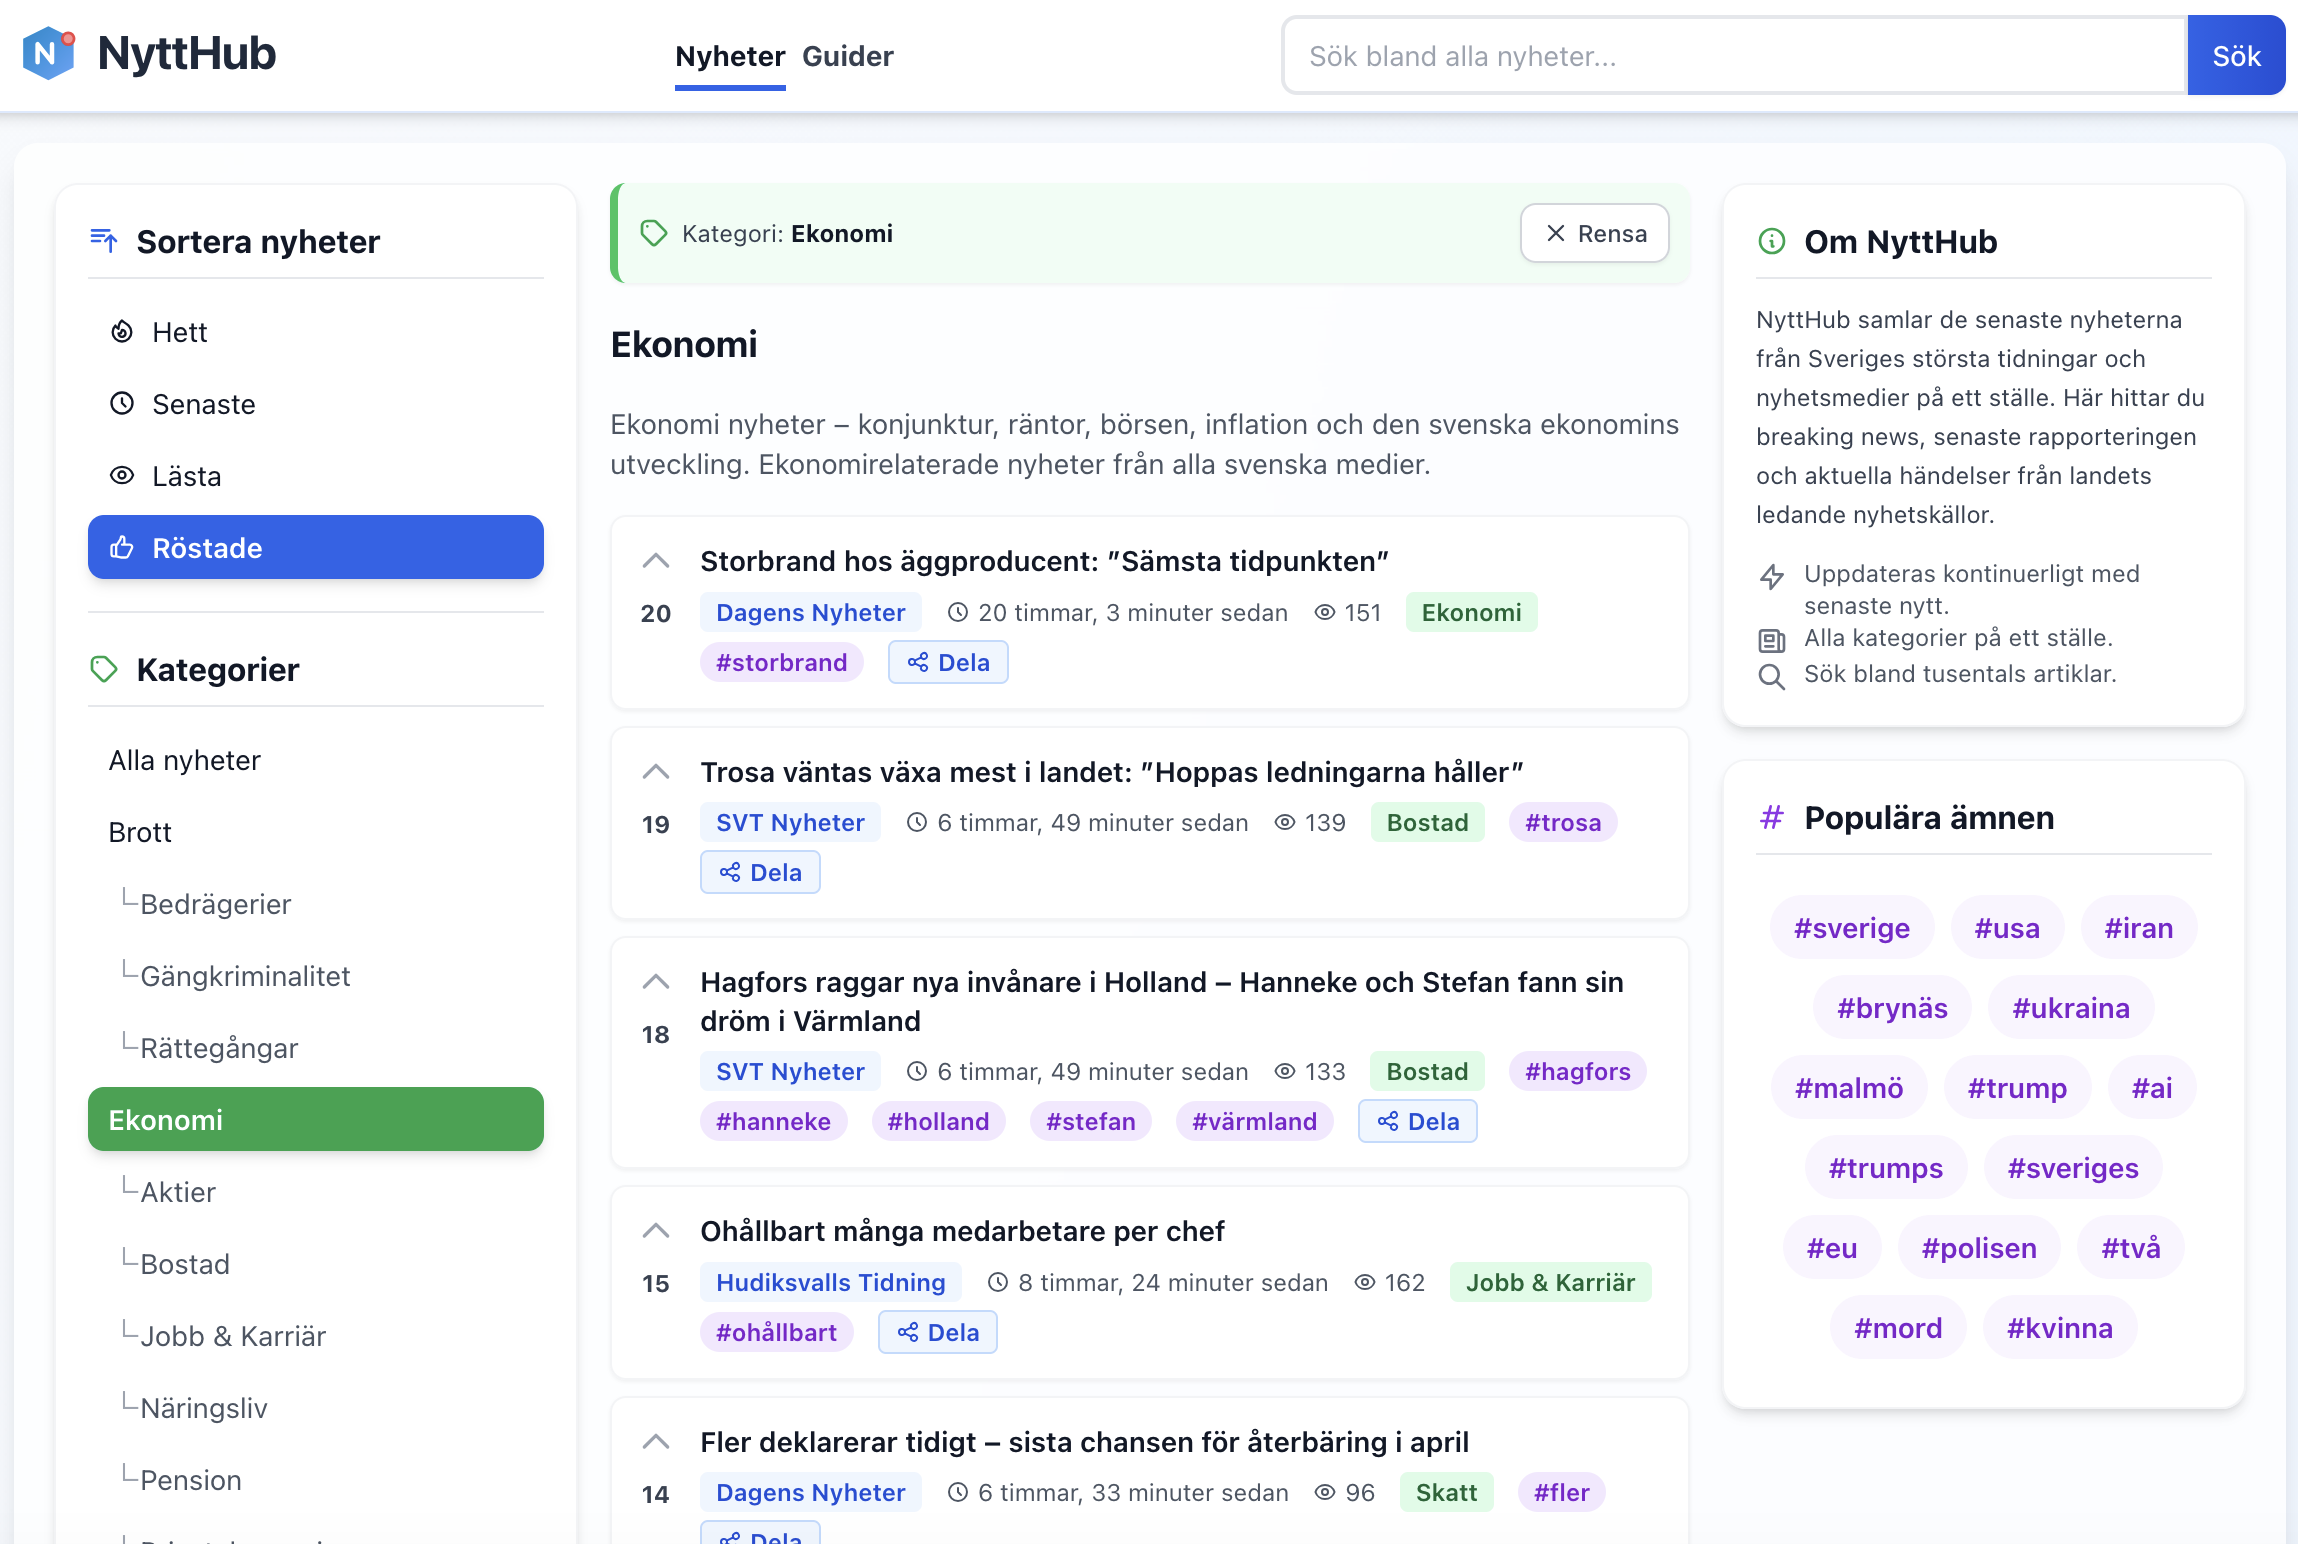Upvote the Trosa väntas växa article
Image resolution: width=2298 pixels, height=1544 pixels.
pos(655,772)
